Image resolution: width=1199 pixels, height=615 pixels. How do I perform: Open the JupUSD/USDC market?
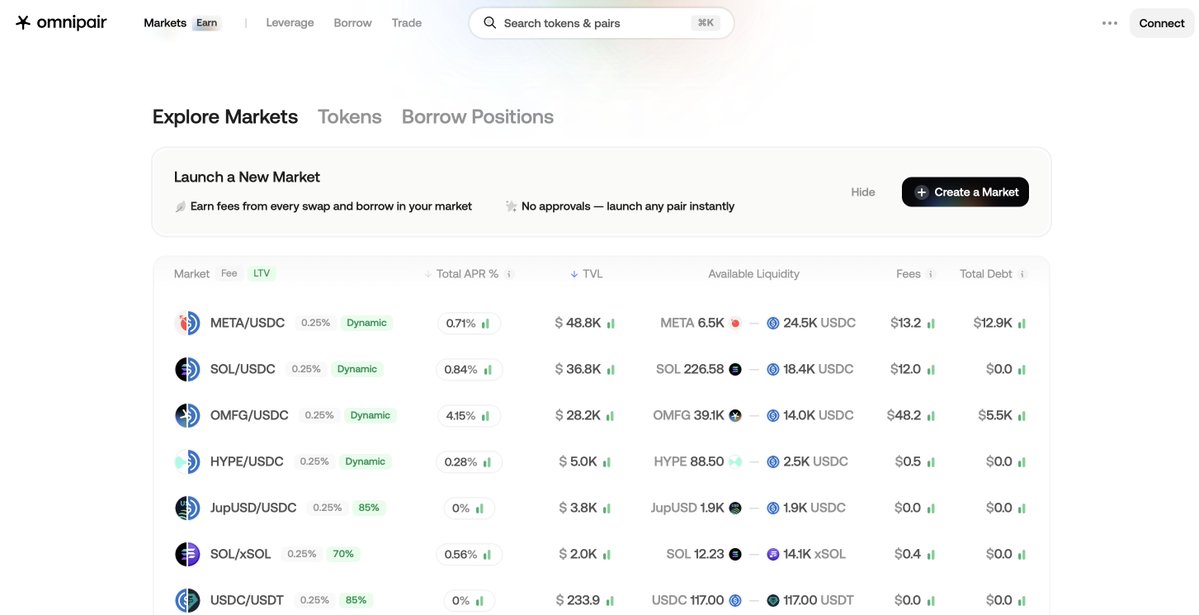253,507
